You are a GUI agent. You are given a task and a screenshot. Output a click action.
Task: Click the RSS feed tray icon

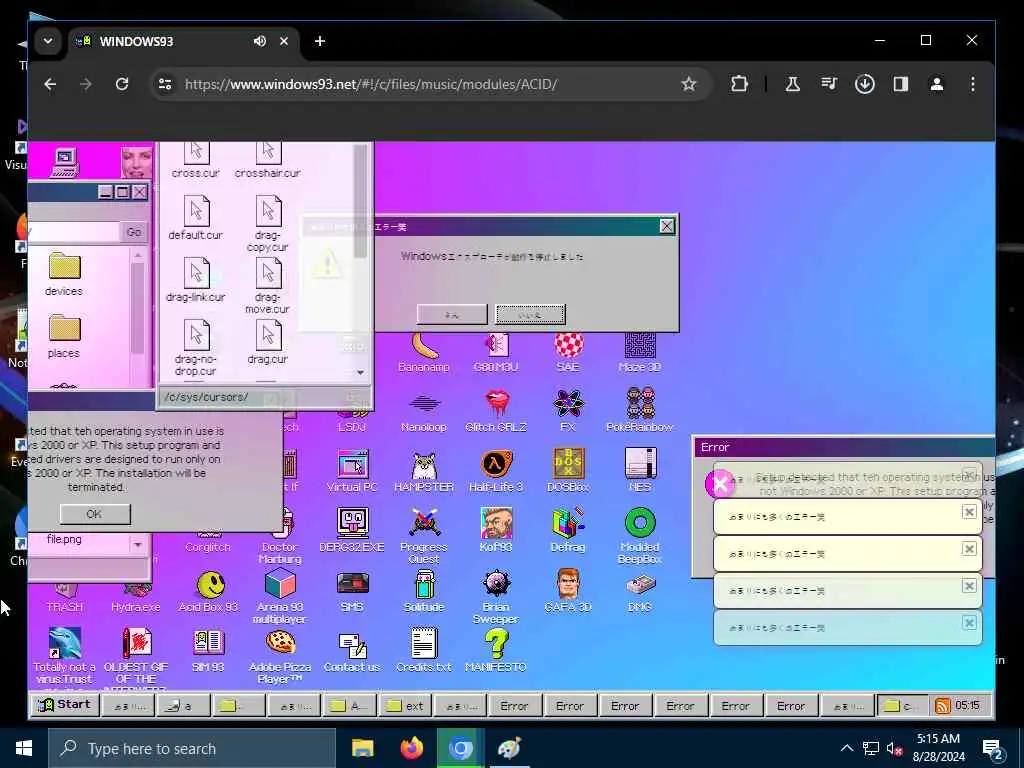pos(942,706)
